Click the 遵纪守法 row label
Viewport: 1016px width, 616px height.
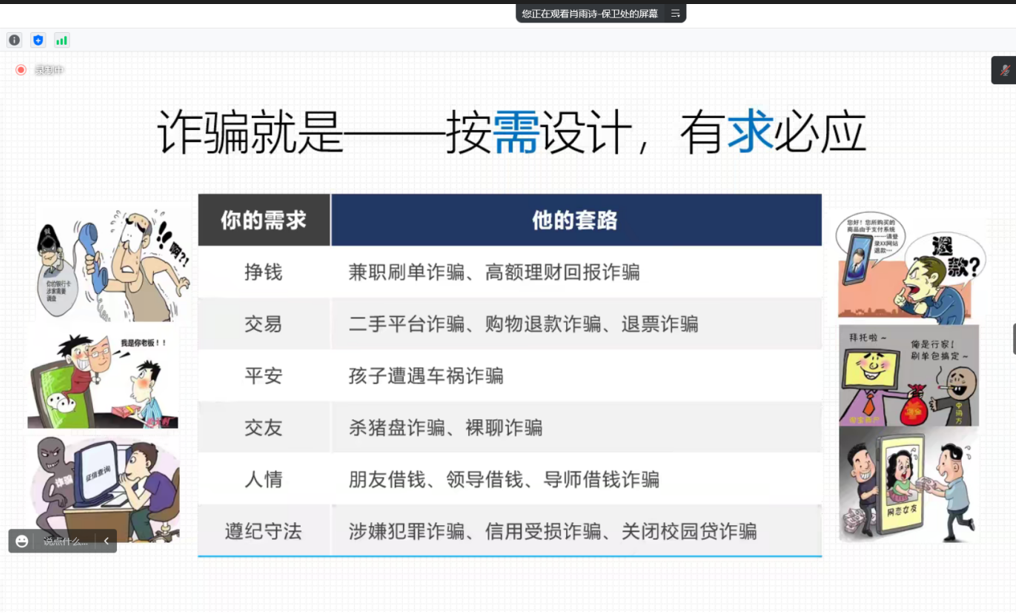(x=264, y=532)
